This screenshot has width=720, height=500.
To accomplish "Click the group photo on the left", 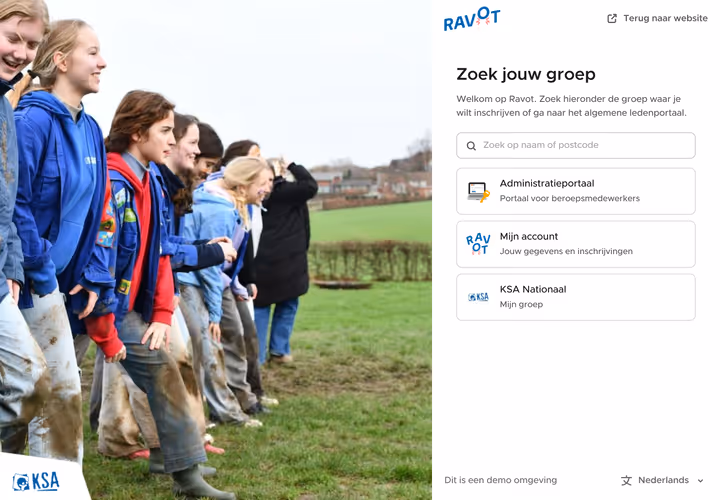I will [216, 250].
